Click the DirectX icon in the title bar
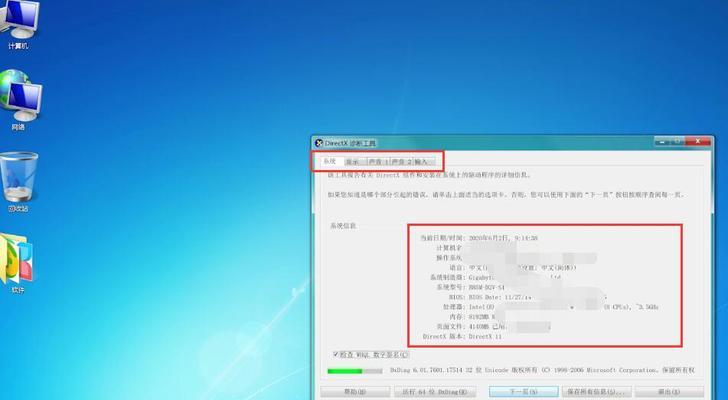The image size is (728, 400). 319,143
